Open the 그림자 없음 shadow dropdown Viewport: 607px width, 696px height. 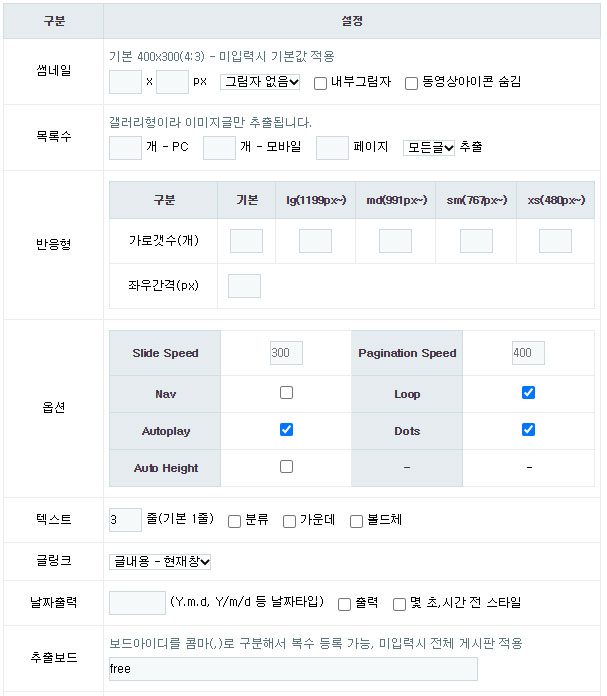[x=260, y=82]
